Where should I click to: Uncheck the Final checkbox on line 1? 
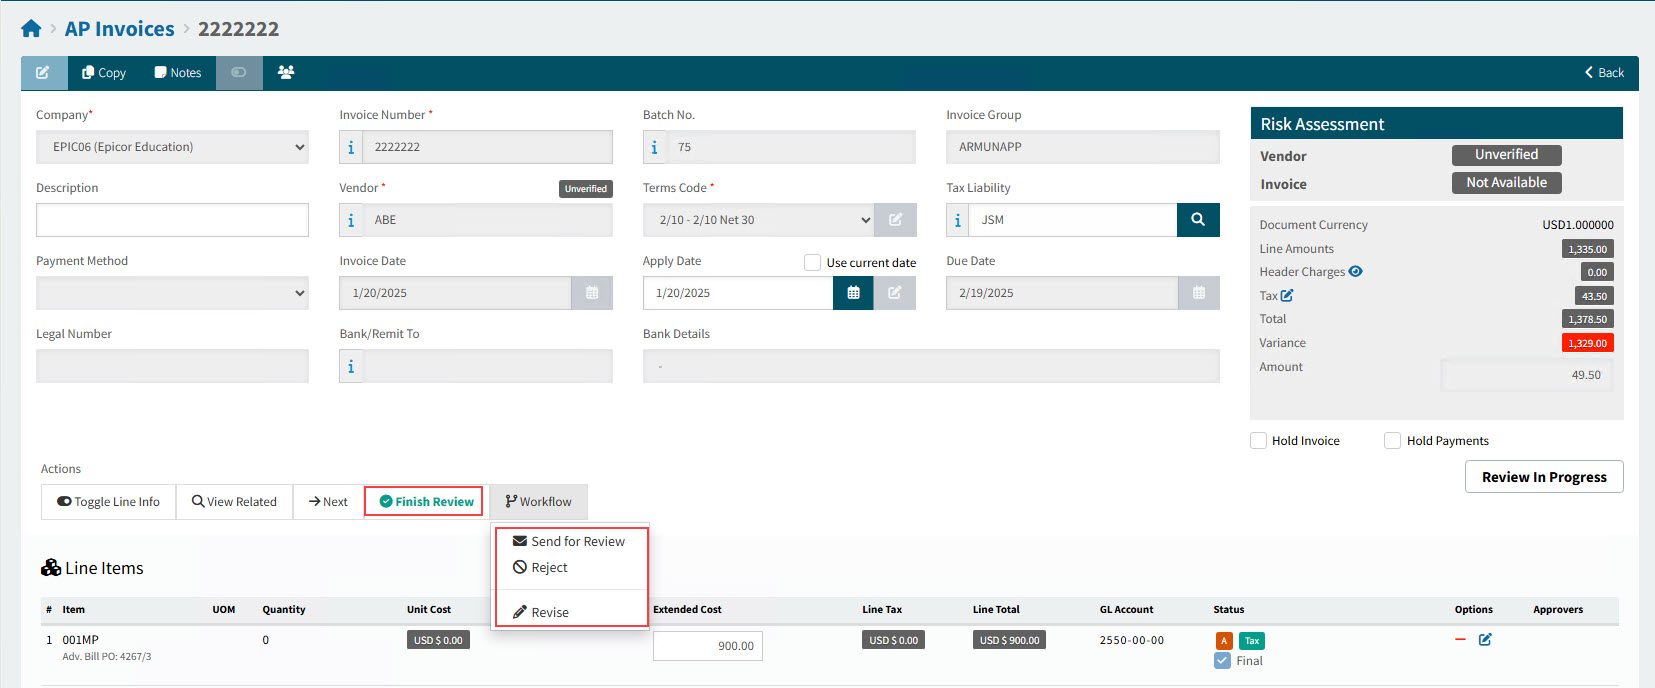(x=1222, y=661)
